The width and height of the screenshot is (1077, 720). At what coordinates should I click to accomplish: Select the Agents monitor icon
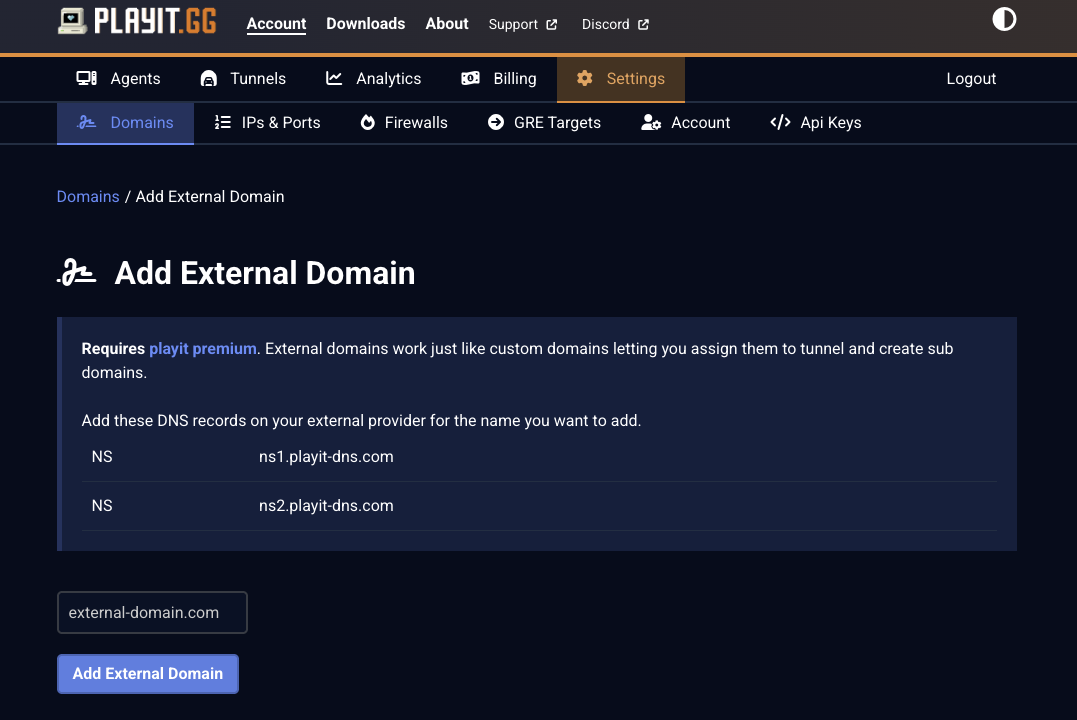85,78
